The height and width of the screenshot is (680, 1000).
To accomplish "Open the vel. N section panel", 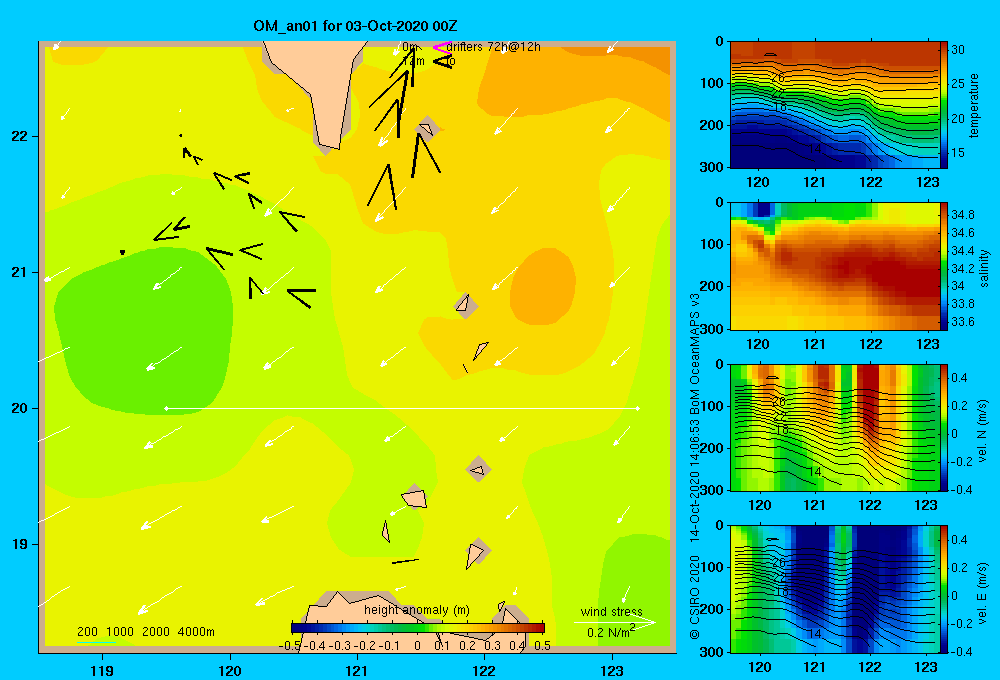I will point(835,427).
